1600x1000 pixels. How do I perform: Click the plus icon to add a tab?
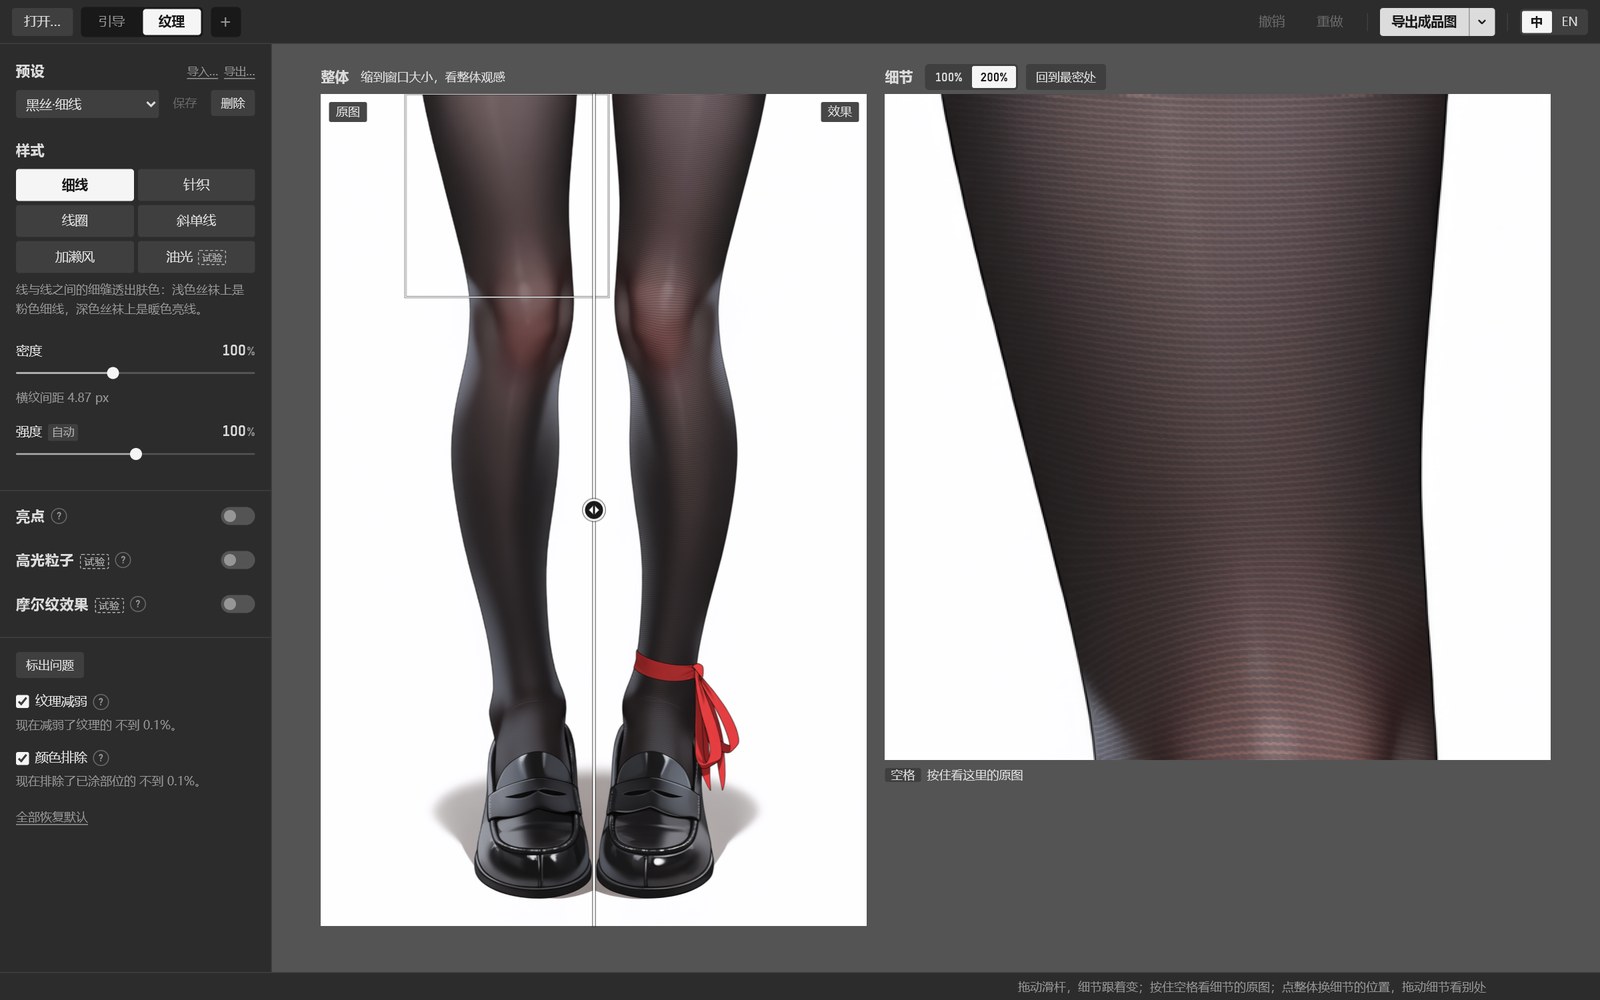(225, 22)
